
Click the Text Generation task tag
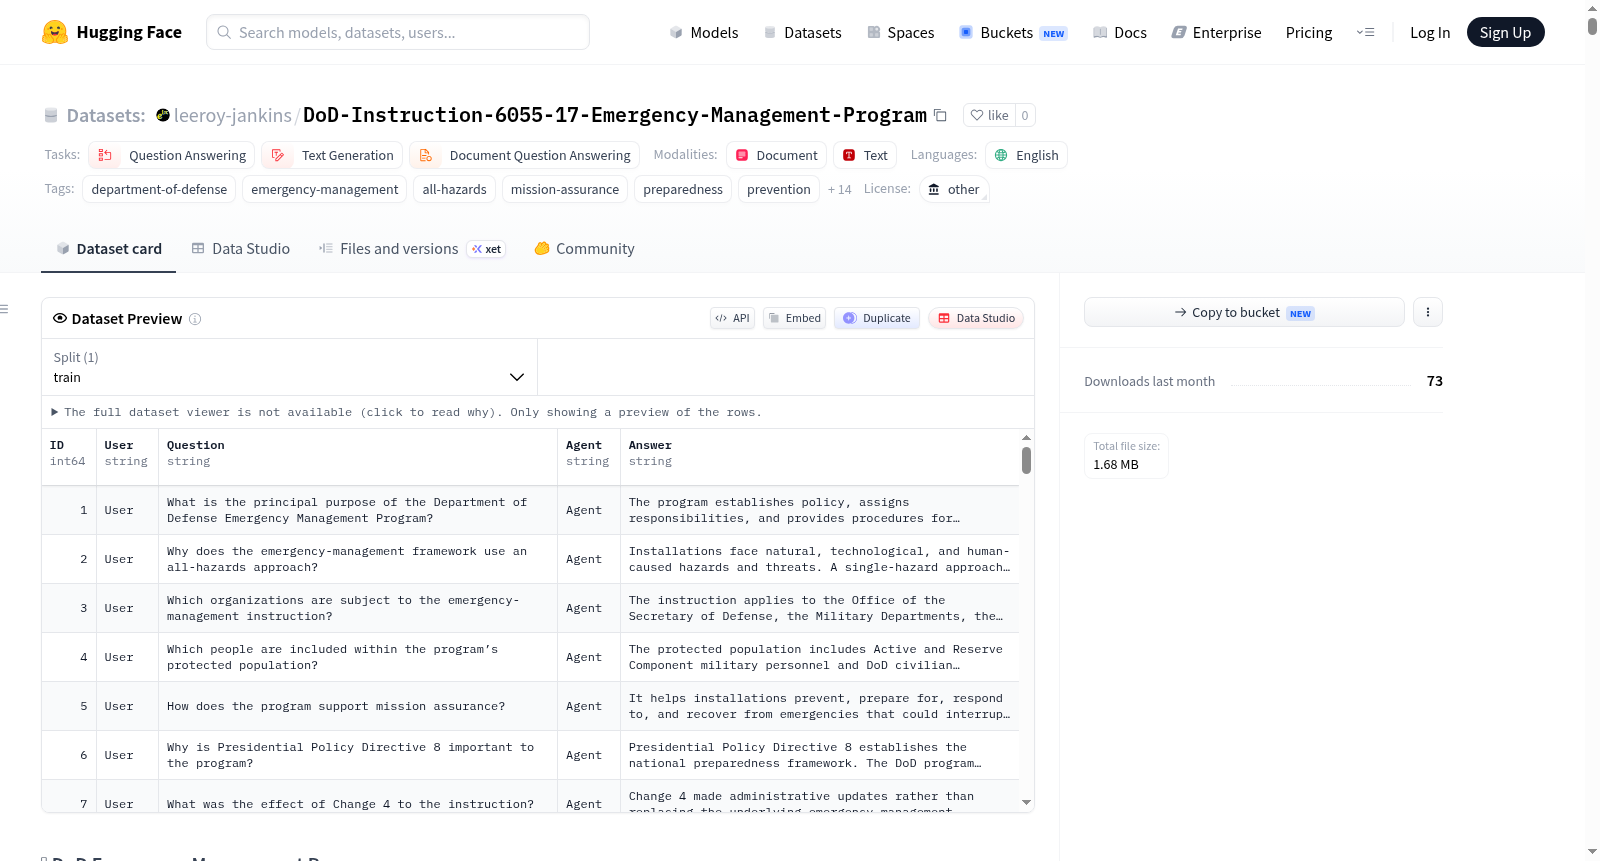click(332, 155)
